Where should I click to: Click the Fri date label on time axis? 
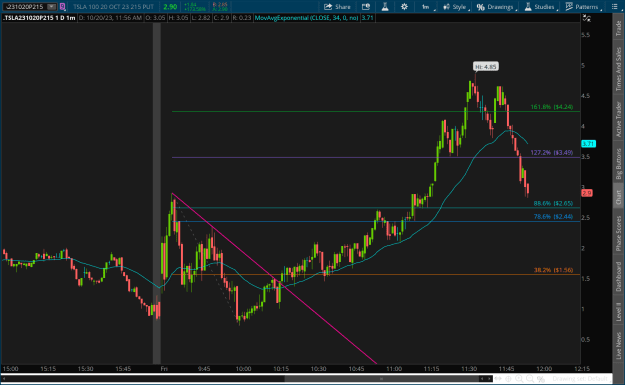pos(164,369)
